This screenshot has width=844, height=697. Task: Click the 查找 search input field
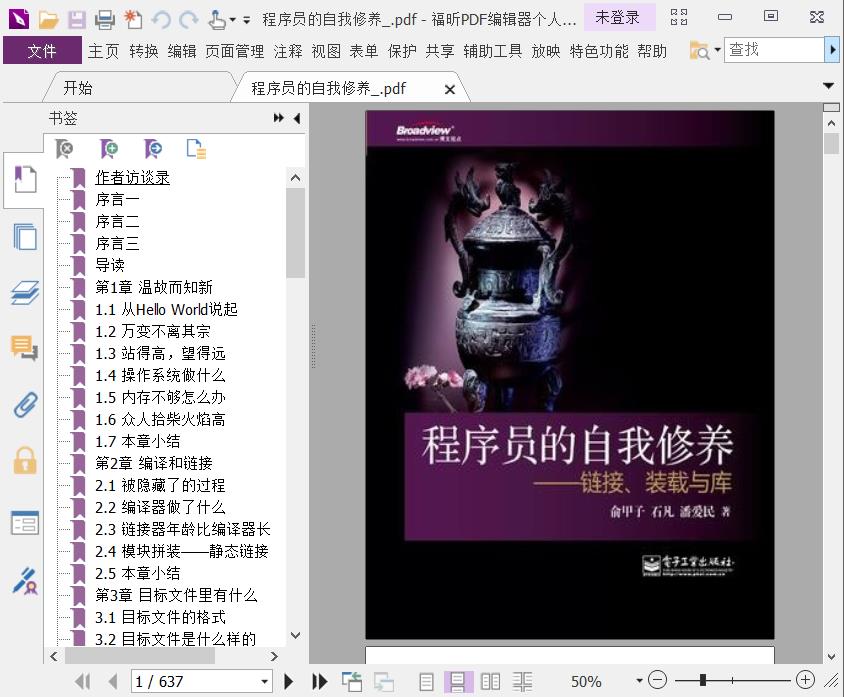[775, 50]
